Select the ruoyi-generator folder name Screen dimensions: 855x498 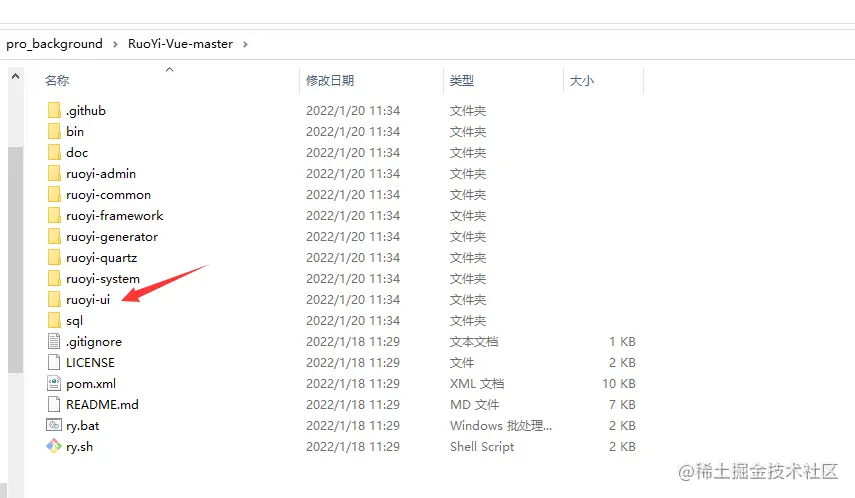pyautogui.click(x=112, y=236)
